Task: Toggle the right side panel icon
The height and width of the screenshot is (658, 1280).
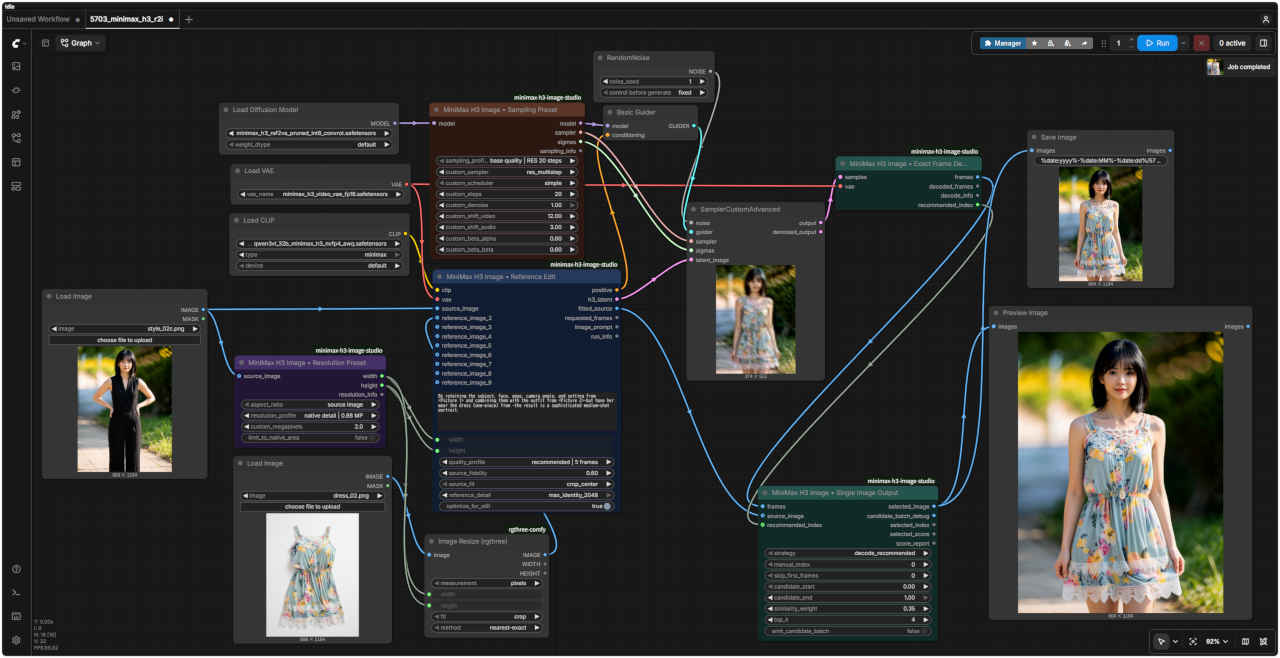Action: [1263, 43]
